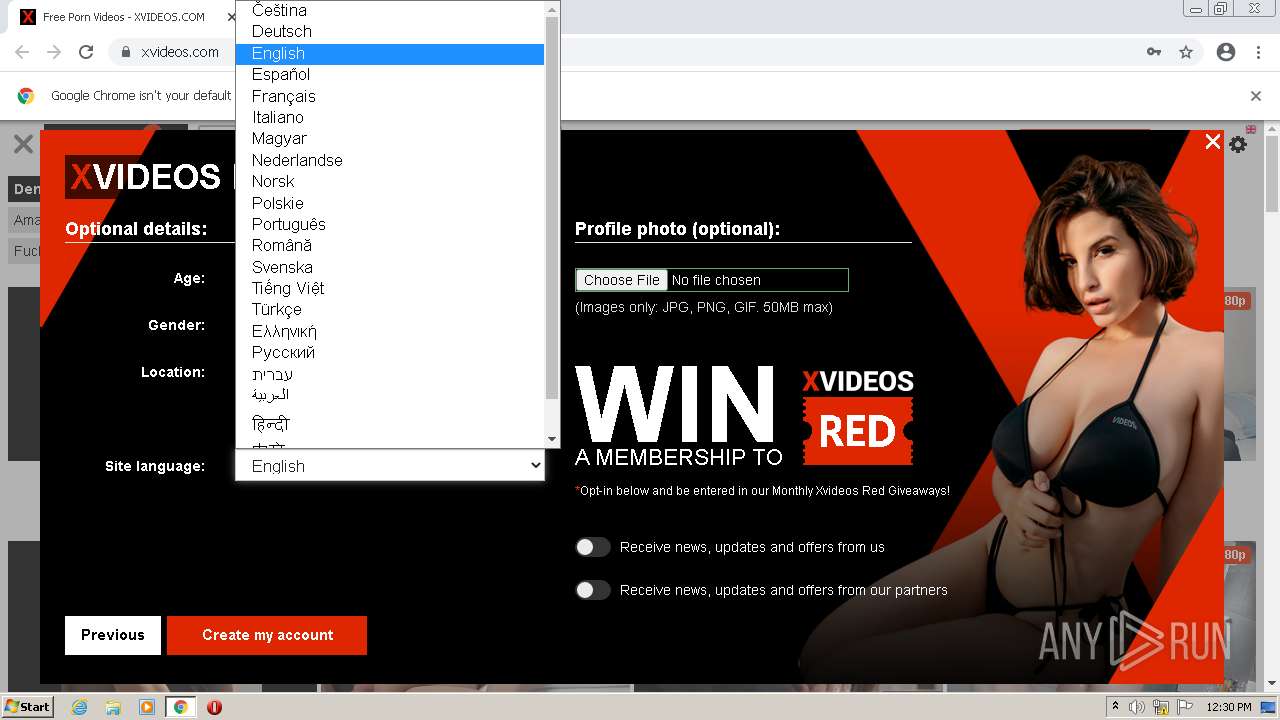Pick Português language option
Image resolution: width=1280 pixels, height=720 pixels.
pyautogui.click(x=390, y=225)
